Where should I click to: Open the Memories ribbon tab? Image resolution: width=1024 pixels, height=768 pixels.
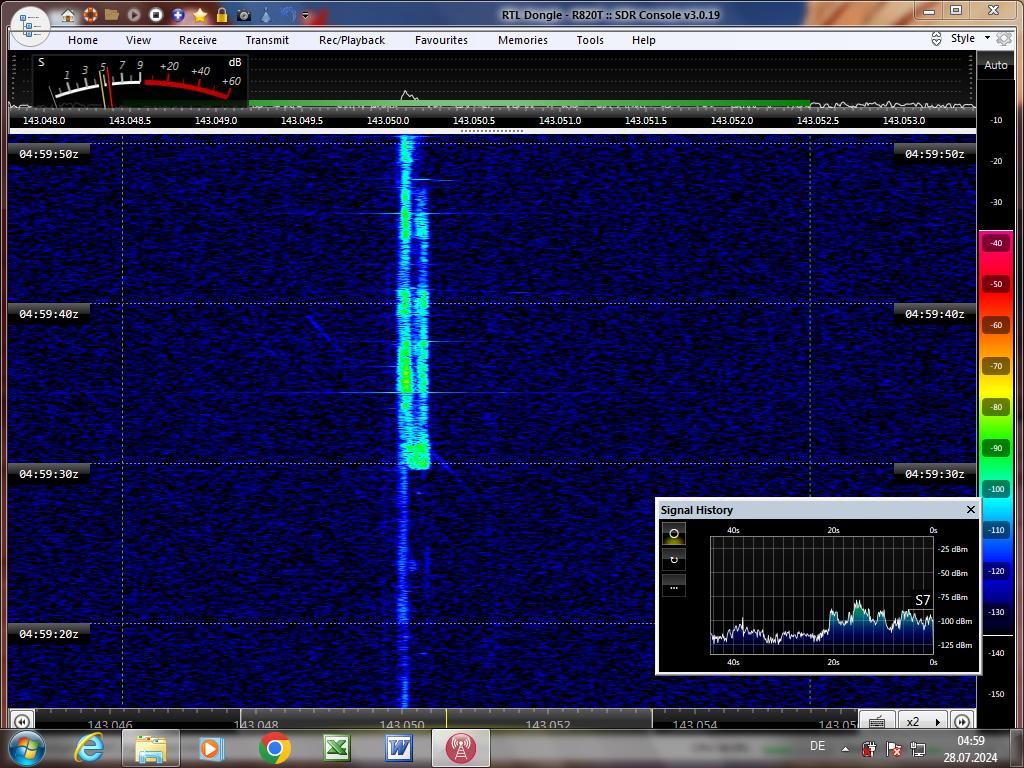point(523,40)
